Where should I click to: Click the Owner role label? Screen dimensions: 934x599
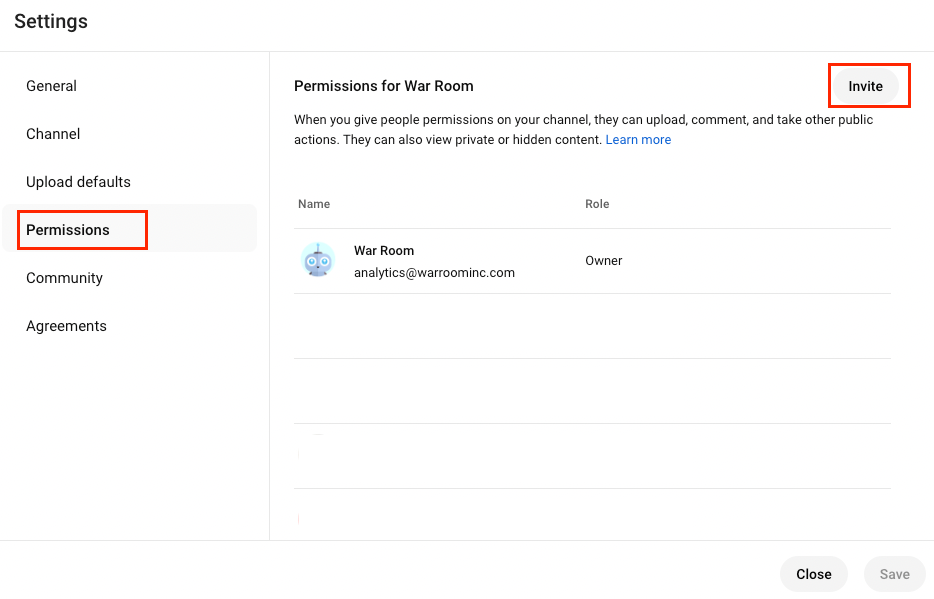(x=604, y=261)
